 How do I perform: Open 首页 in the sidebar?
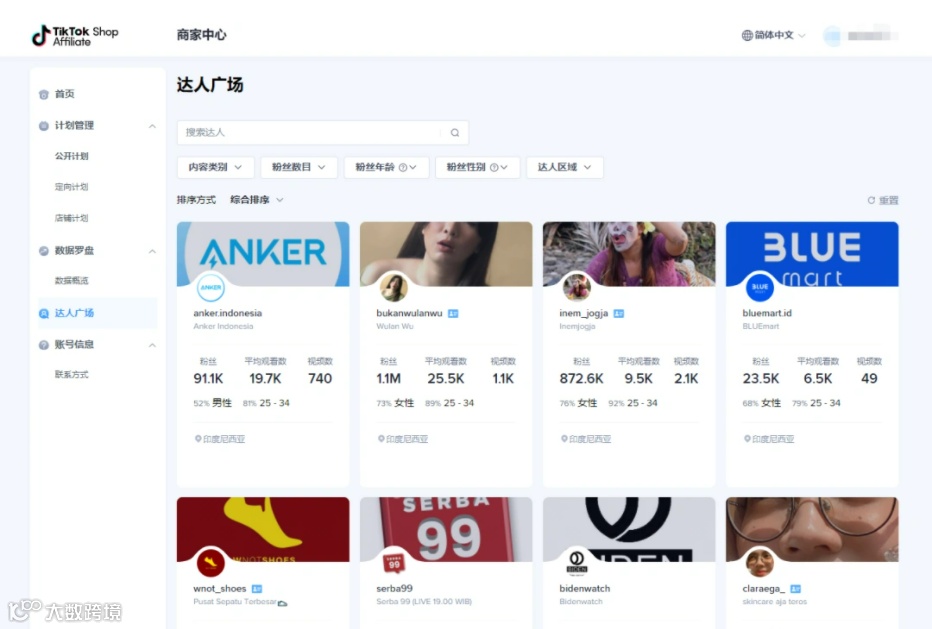tap(64, 94)
